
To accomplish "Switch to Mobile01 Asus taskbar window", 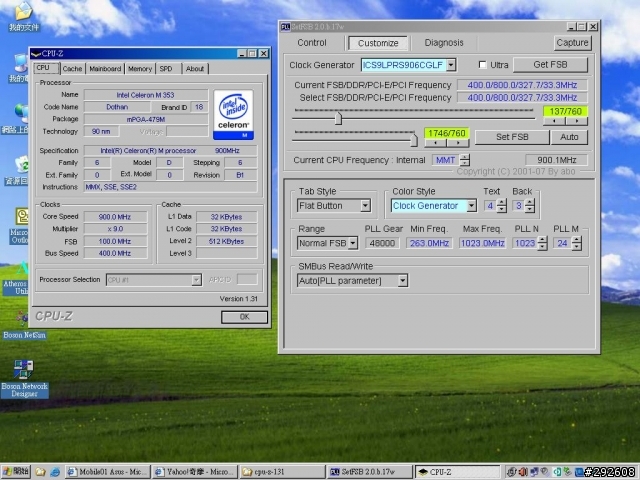I will point(107,472).
